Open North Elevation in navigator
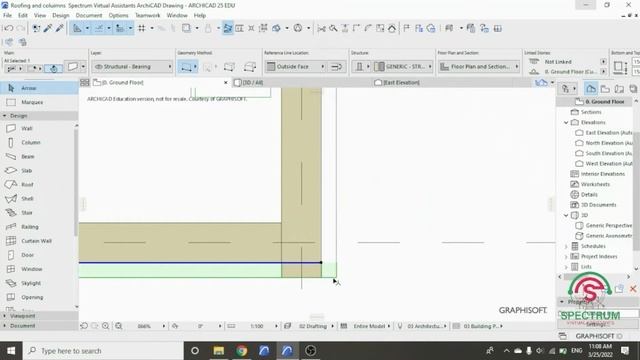The image size is (640, 360). point(604,143)
